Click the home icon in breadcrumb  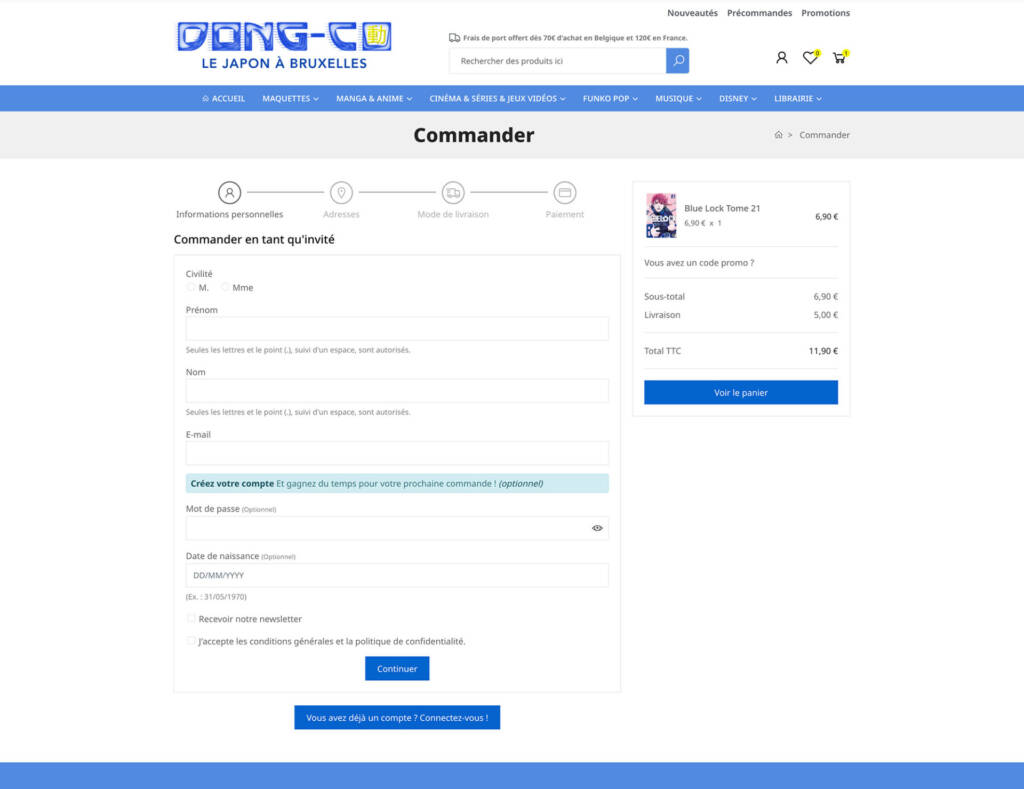click(x=778, y=135)
